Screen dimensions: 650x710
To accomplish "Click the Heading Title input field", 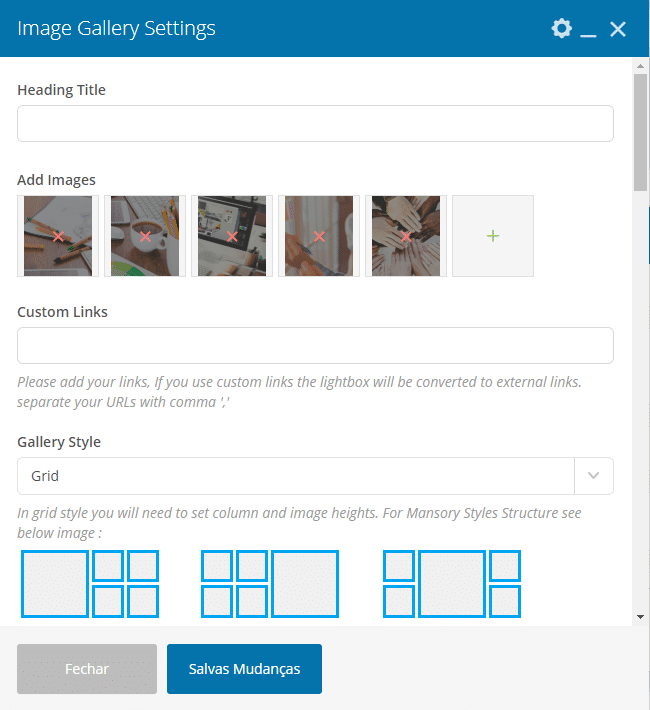I will click(x=315, y=124).
